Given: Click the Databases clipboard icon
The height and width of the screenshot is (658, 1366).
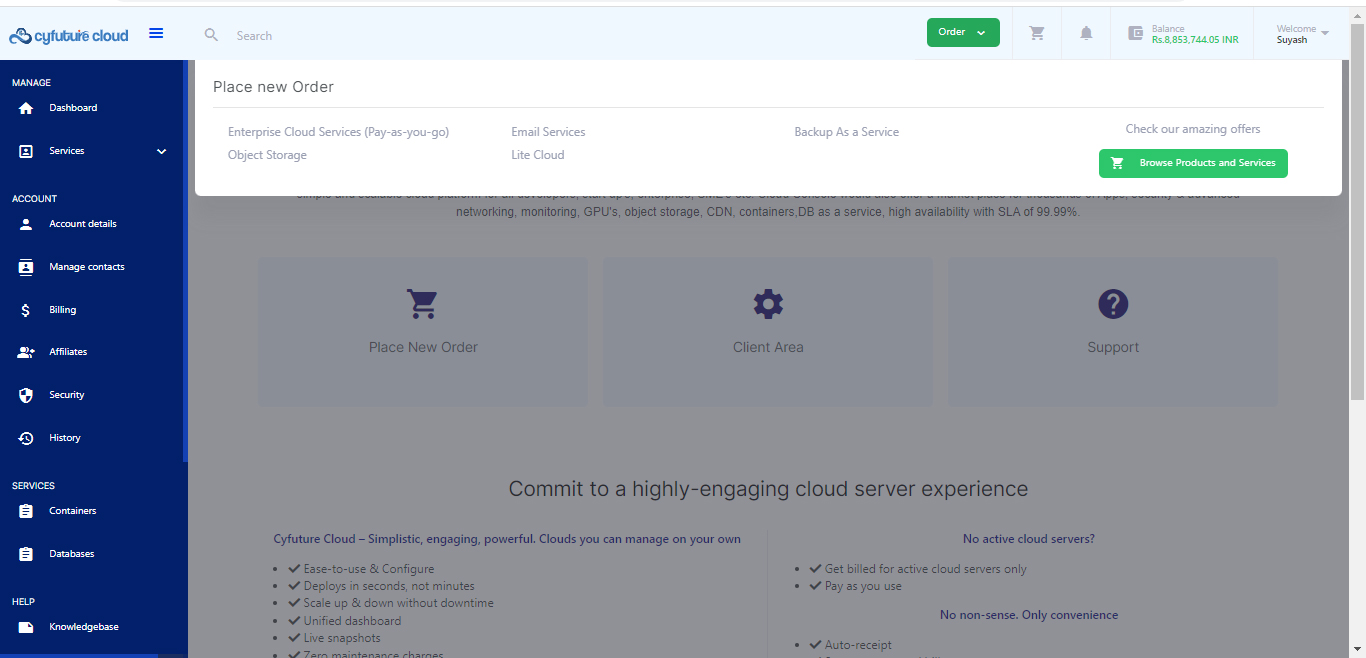Looking at the screenshot, I should 26,554.
